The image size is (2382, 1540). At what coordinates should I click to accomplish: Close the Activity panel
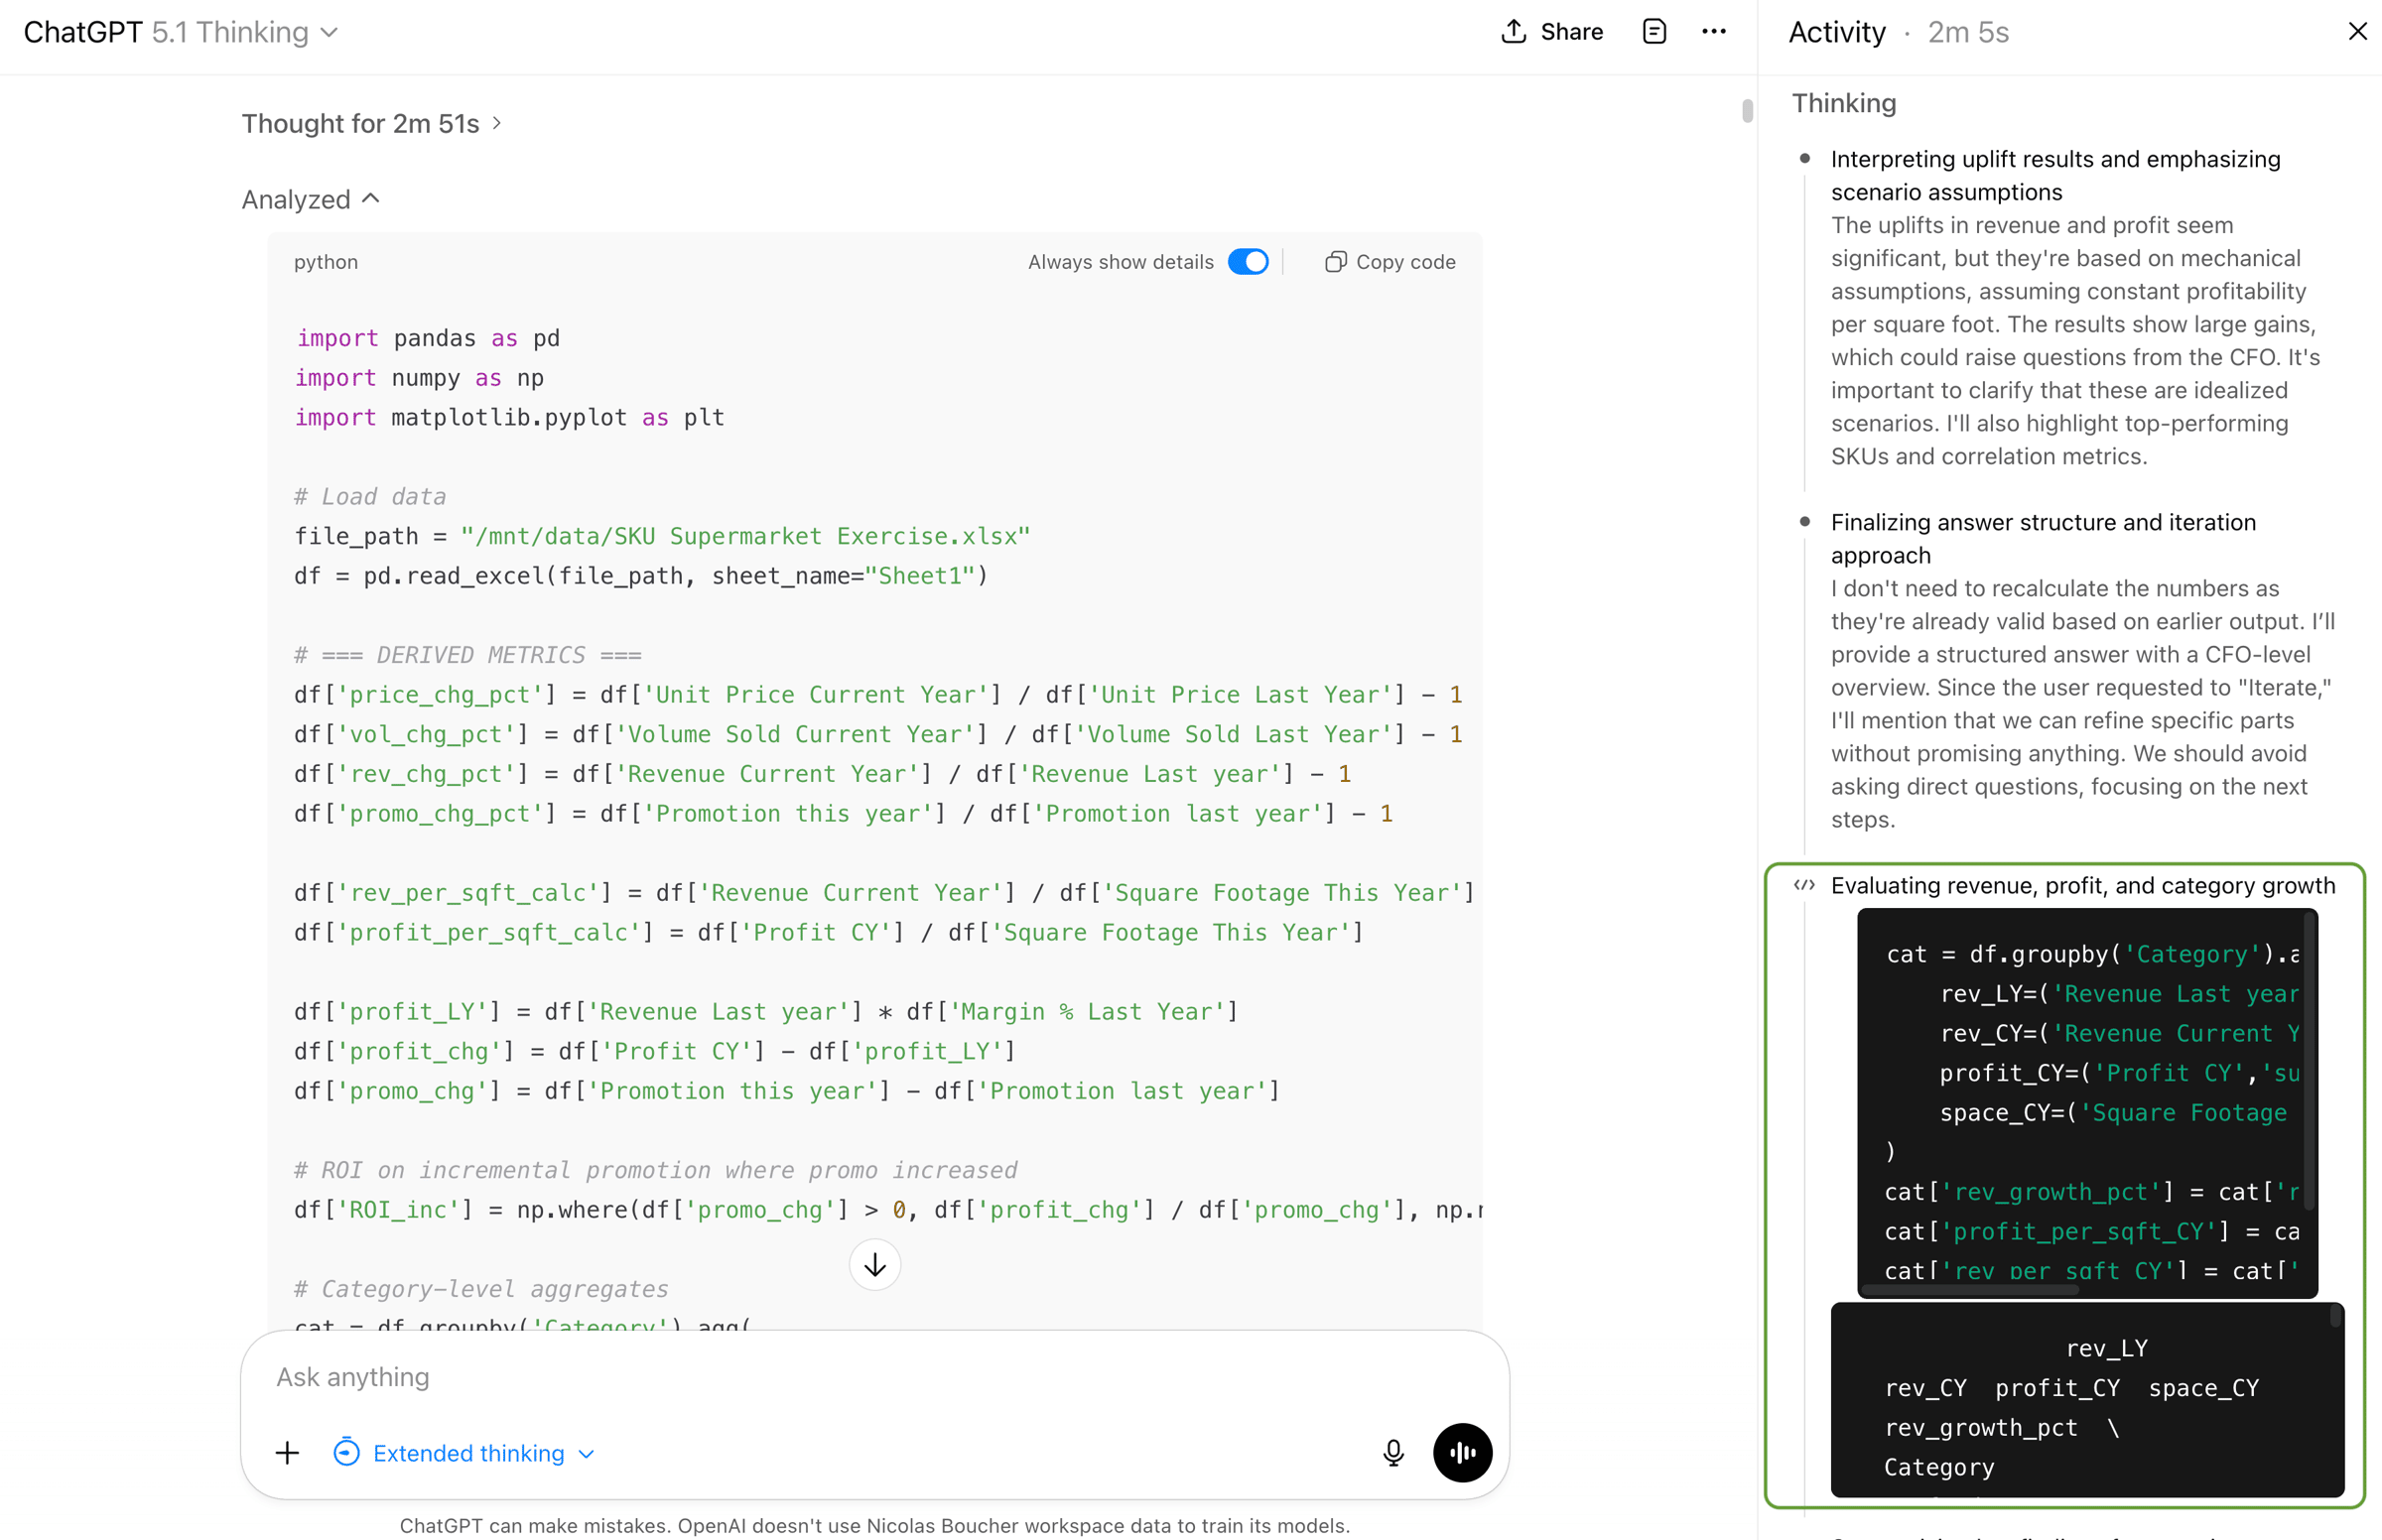click(x=2357, y=32)
